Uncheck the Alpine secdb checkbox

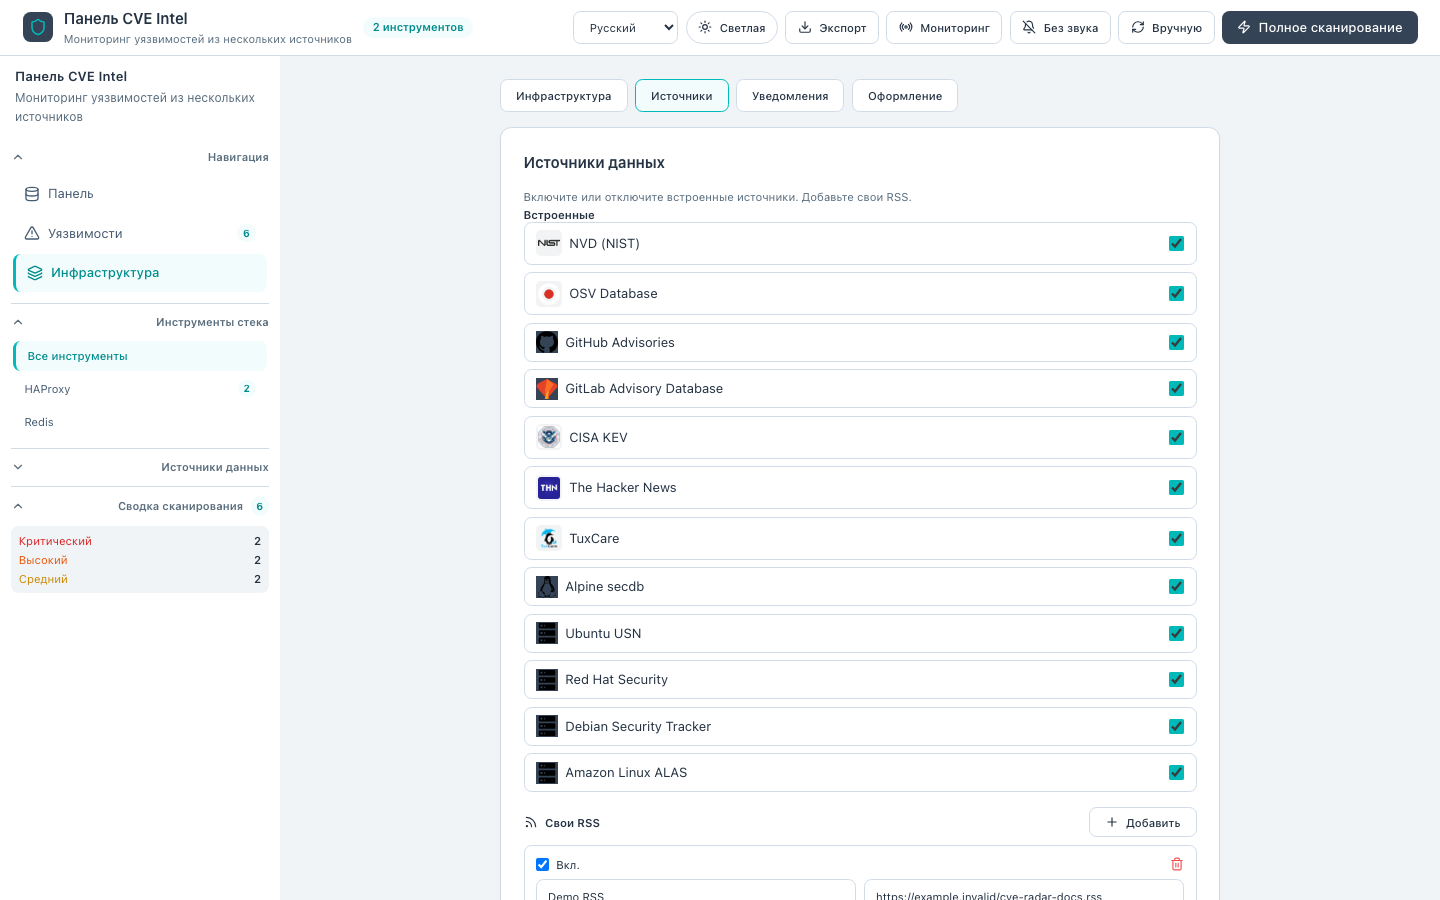(1176, 587)
